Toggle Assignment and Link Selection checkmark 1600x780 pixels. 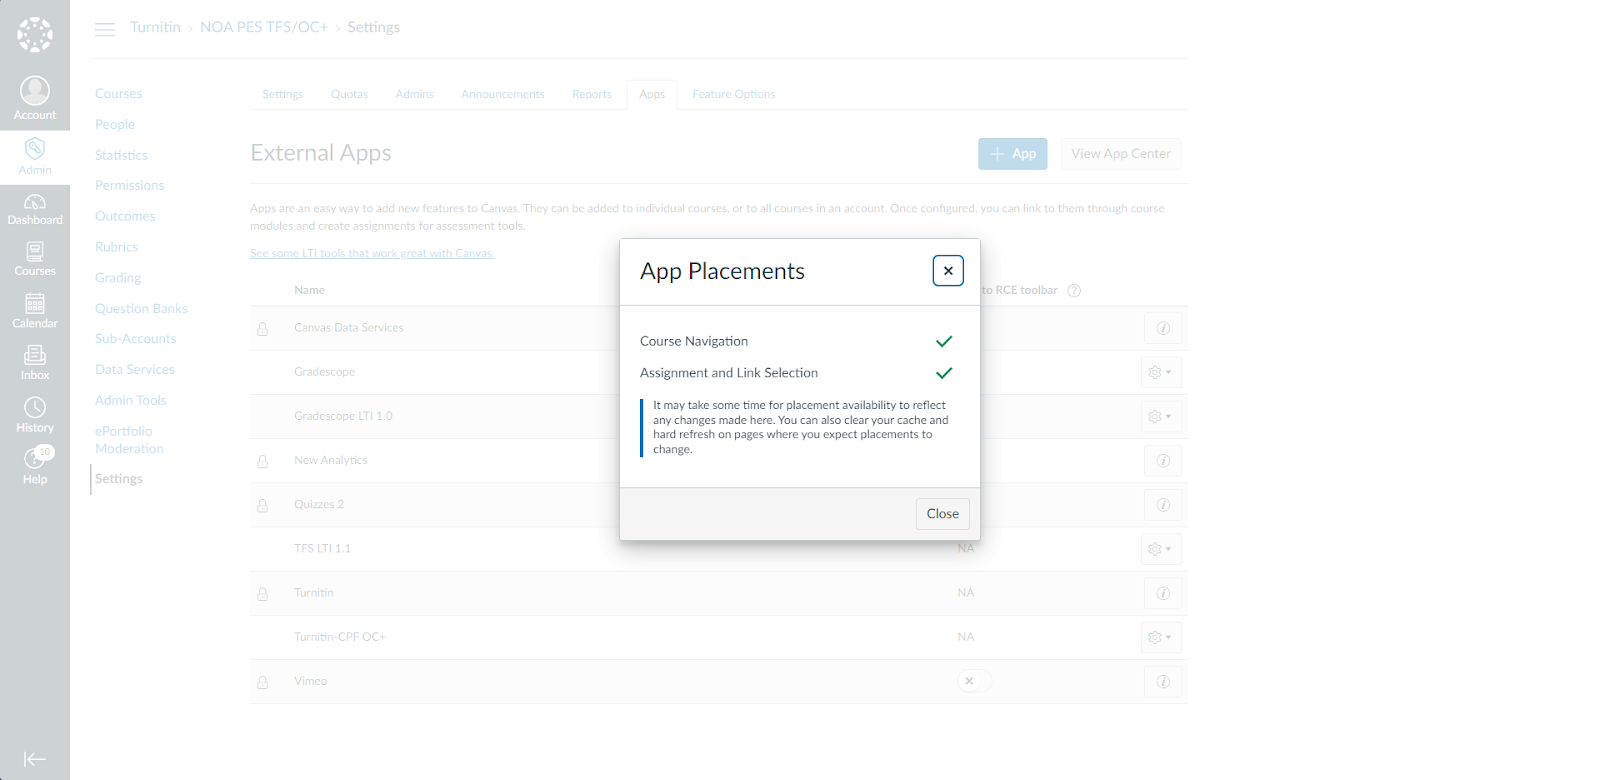944,373
